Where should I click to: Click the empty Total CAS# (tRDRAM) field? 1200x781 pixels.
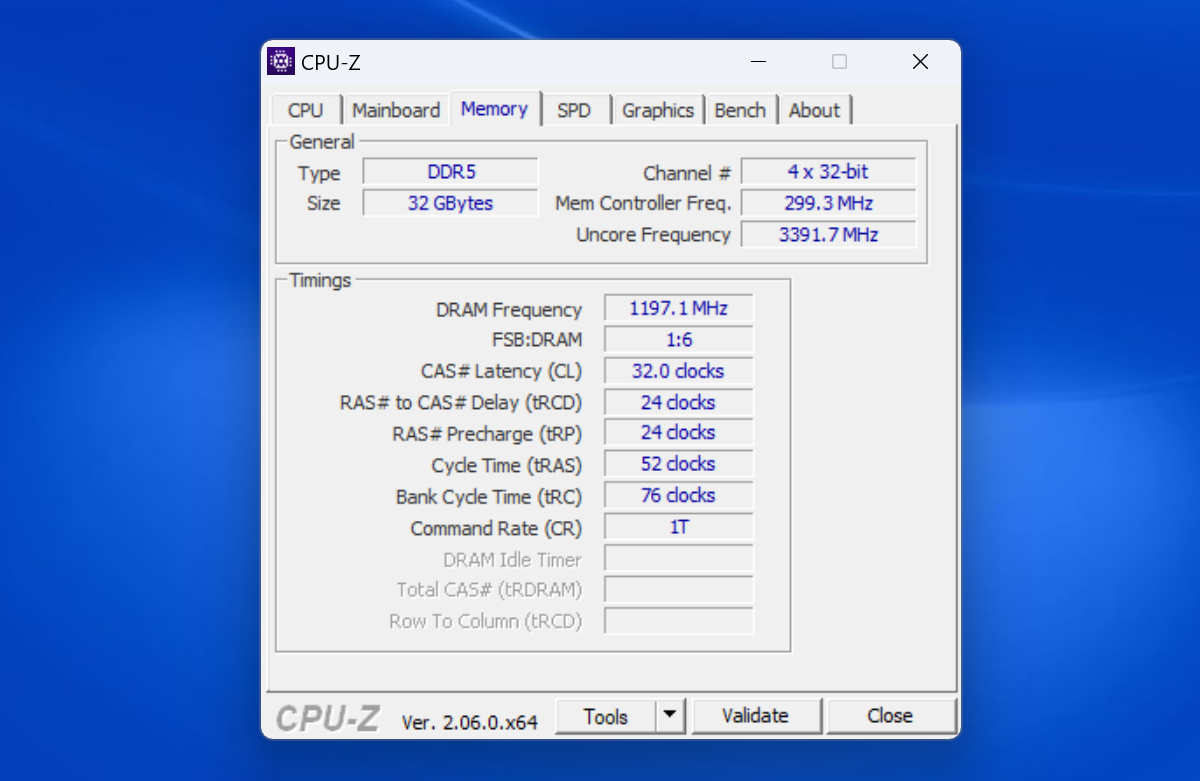click(679, 589)
